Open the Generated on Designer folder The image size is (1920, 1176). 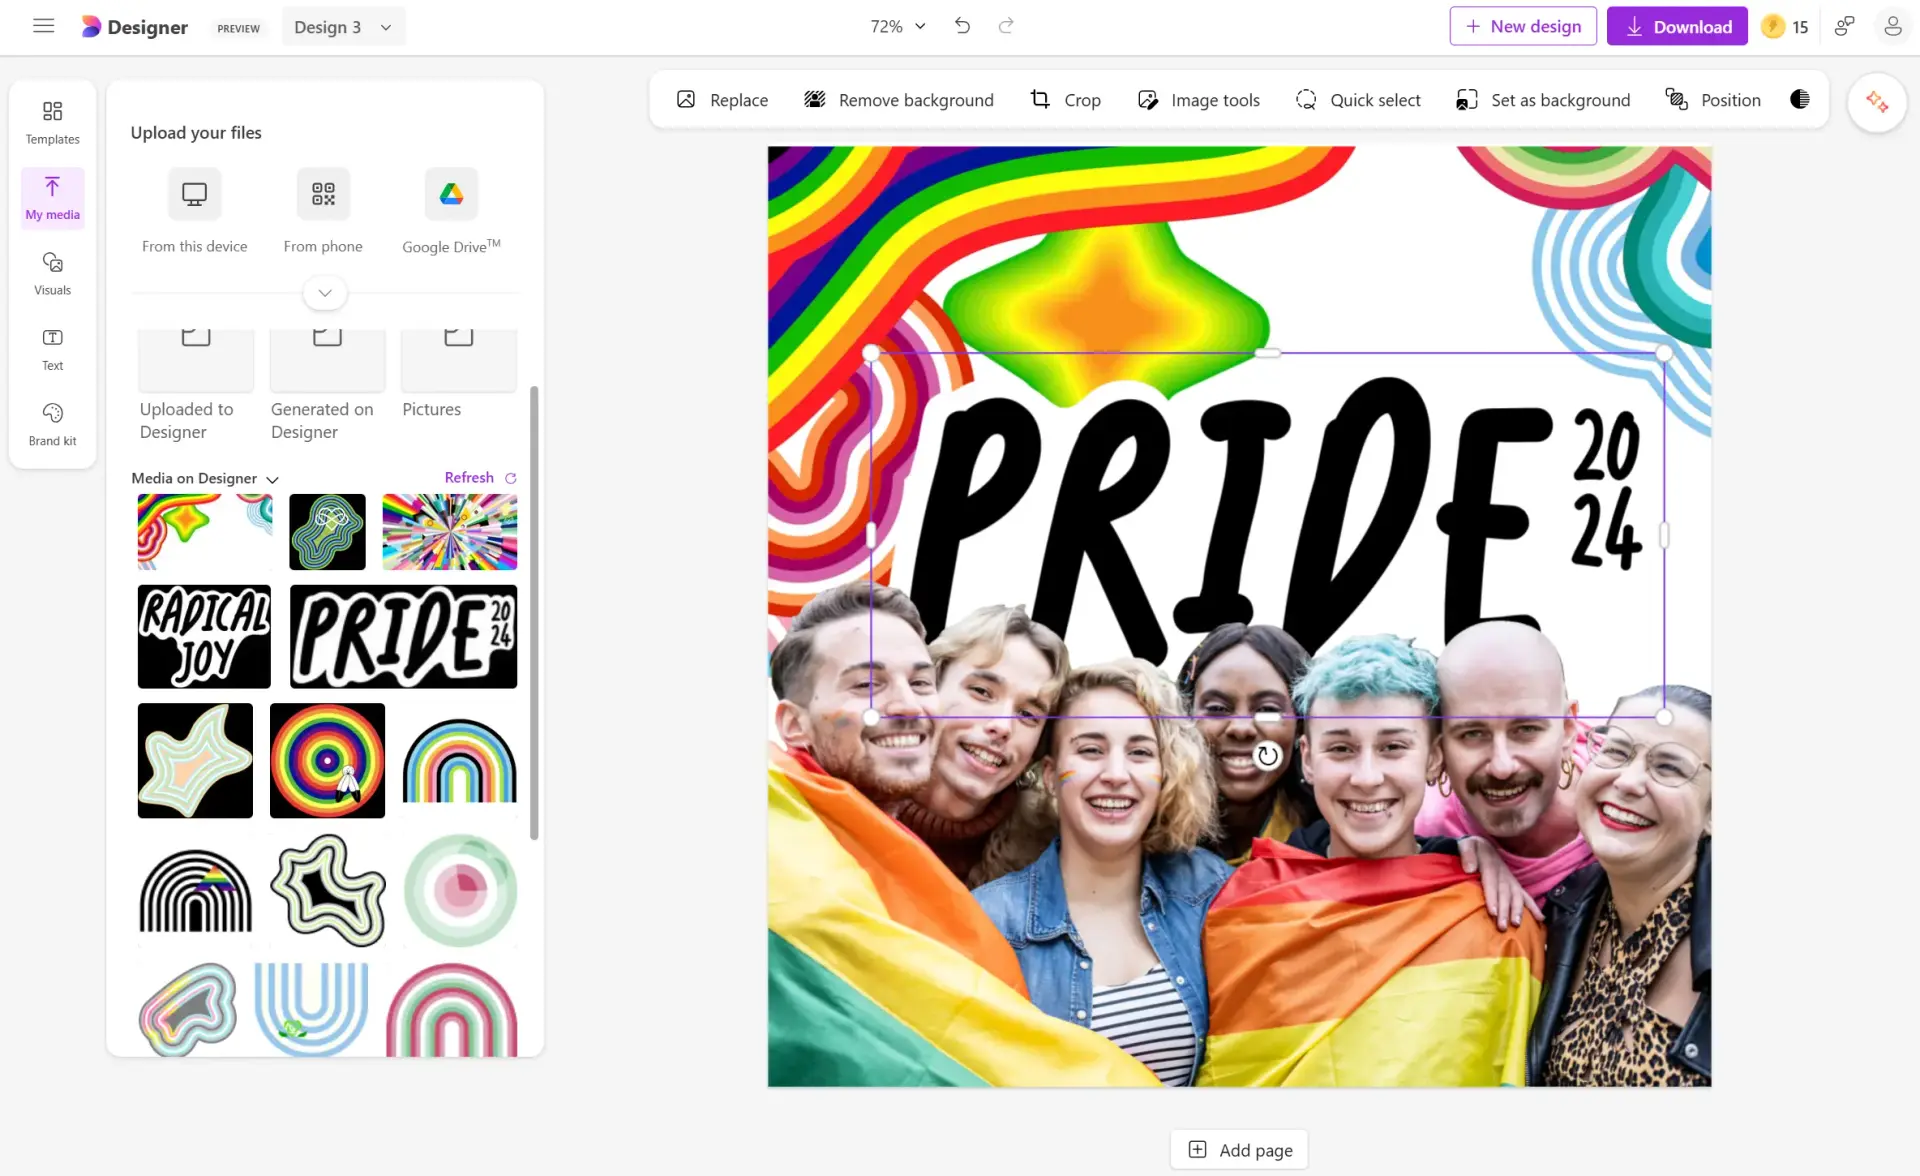(327, 386)
